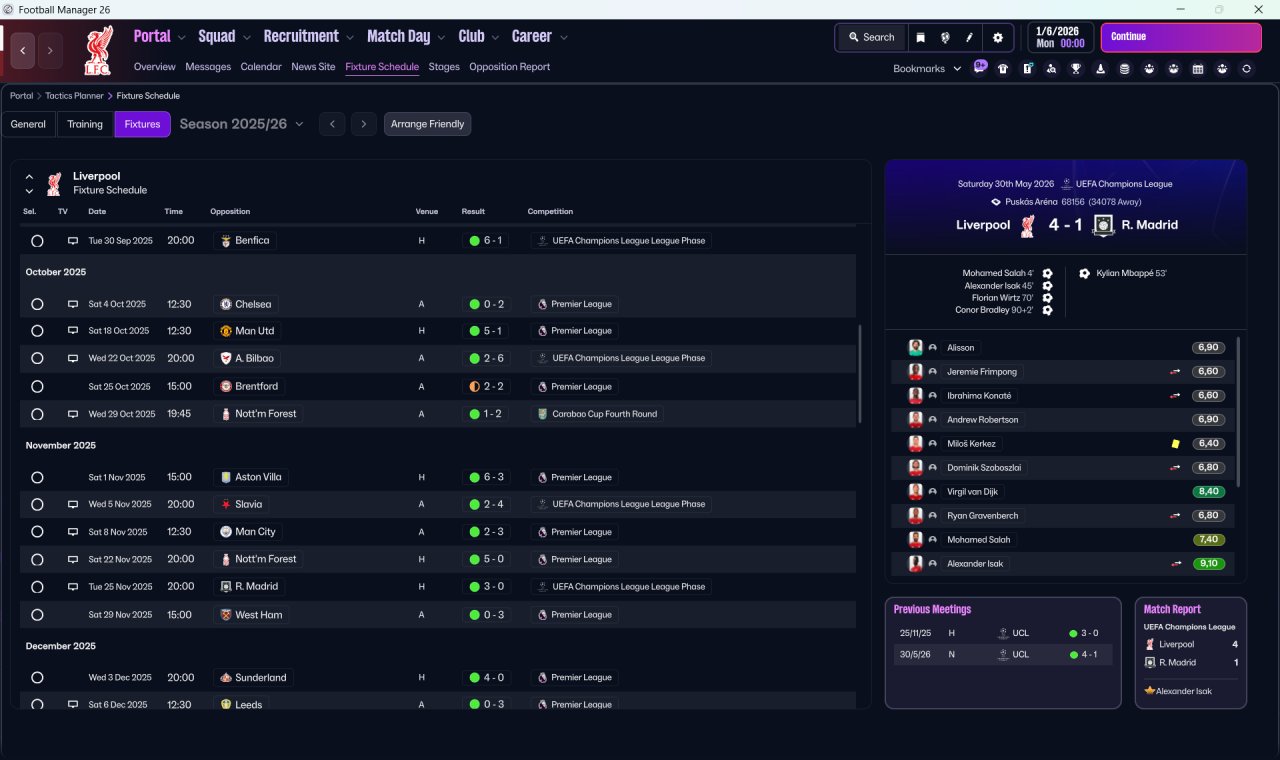Click the Continue button

coord(1181,37)
